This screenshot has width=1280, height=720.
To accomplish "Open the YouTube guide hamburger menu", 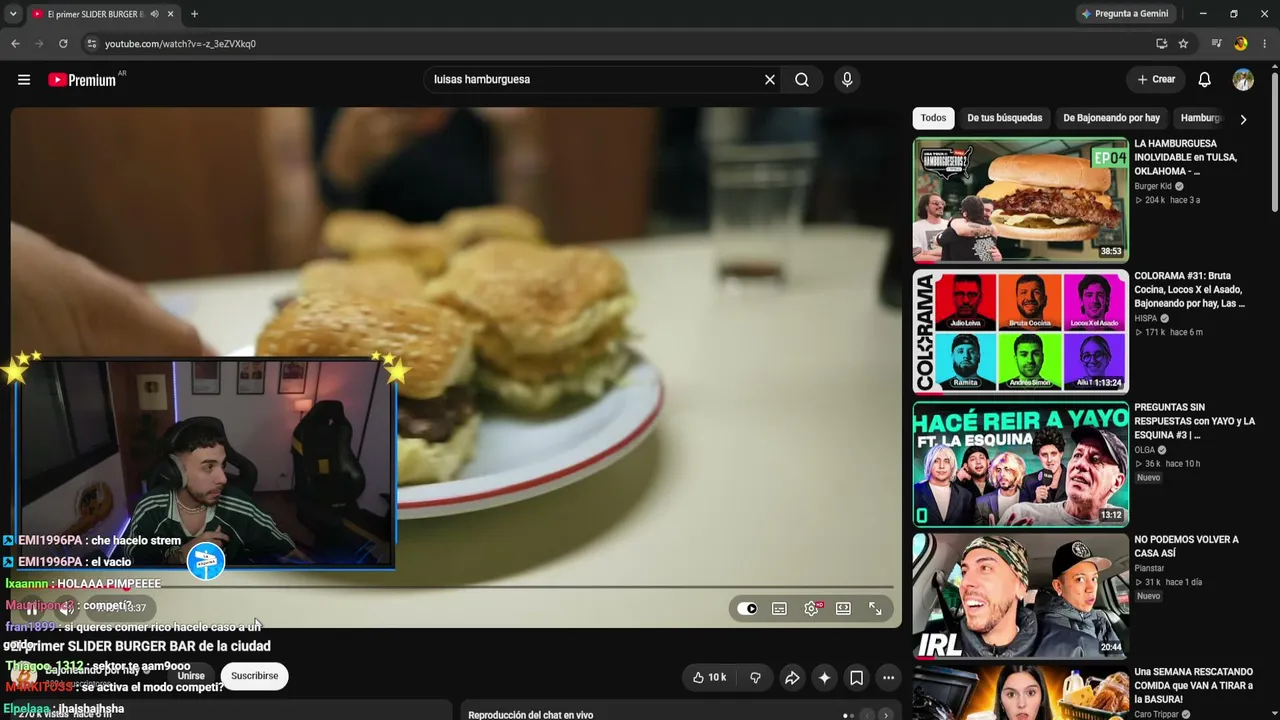I will (x=24, y=80).
